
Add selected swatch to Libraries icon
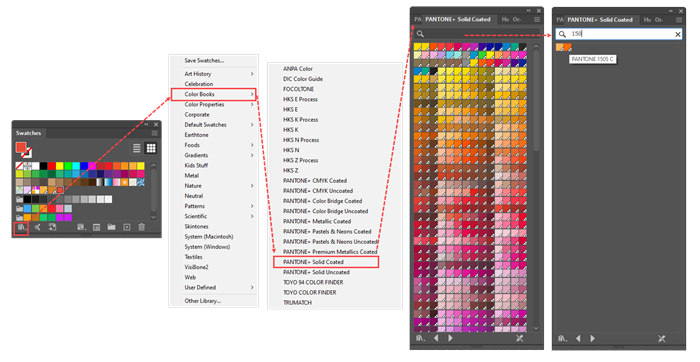pyautogui.click(x=52, y=228)
